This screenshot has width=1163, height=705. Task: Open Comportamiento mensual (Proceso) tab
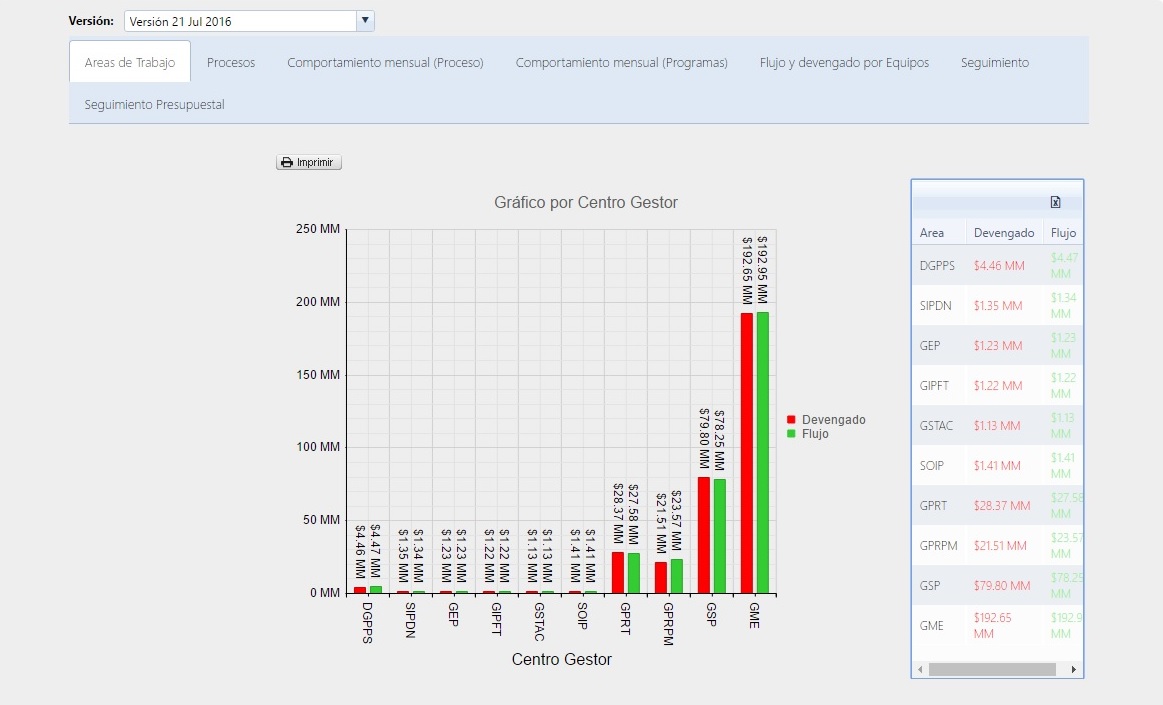(x=385, y=62)
